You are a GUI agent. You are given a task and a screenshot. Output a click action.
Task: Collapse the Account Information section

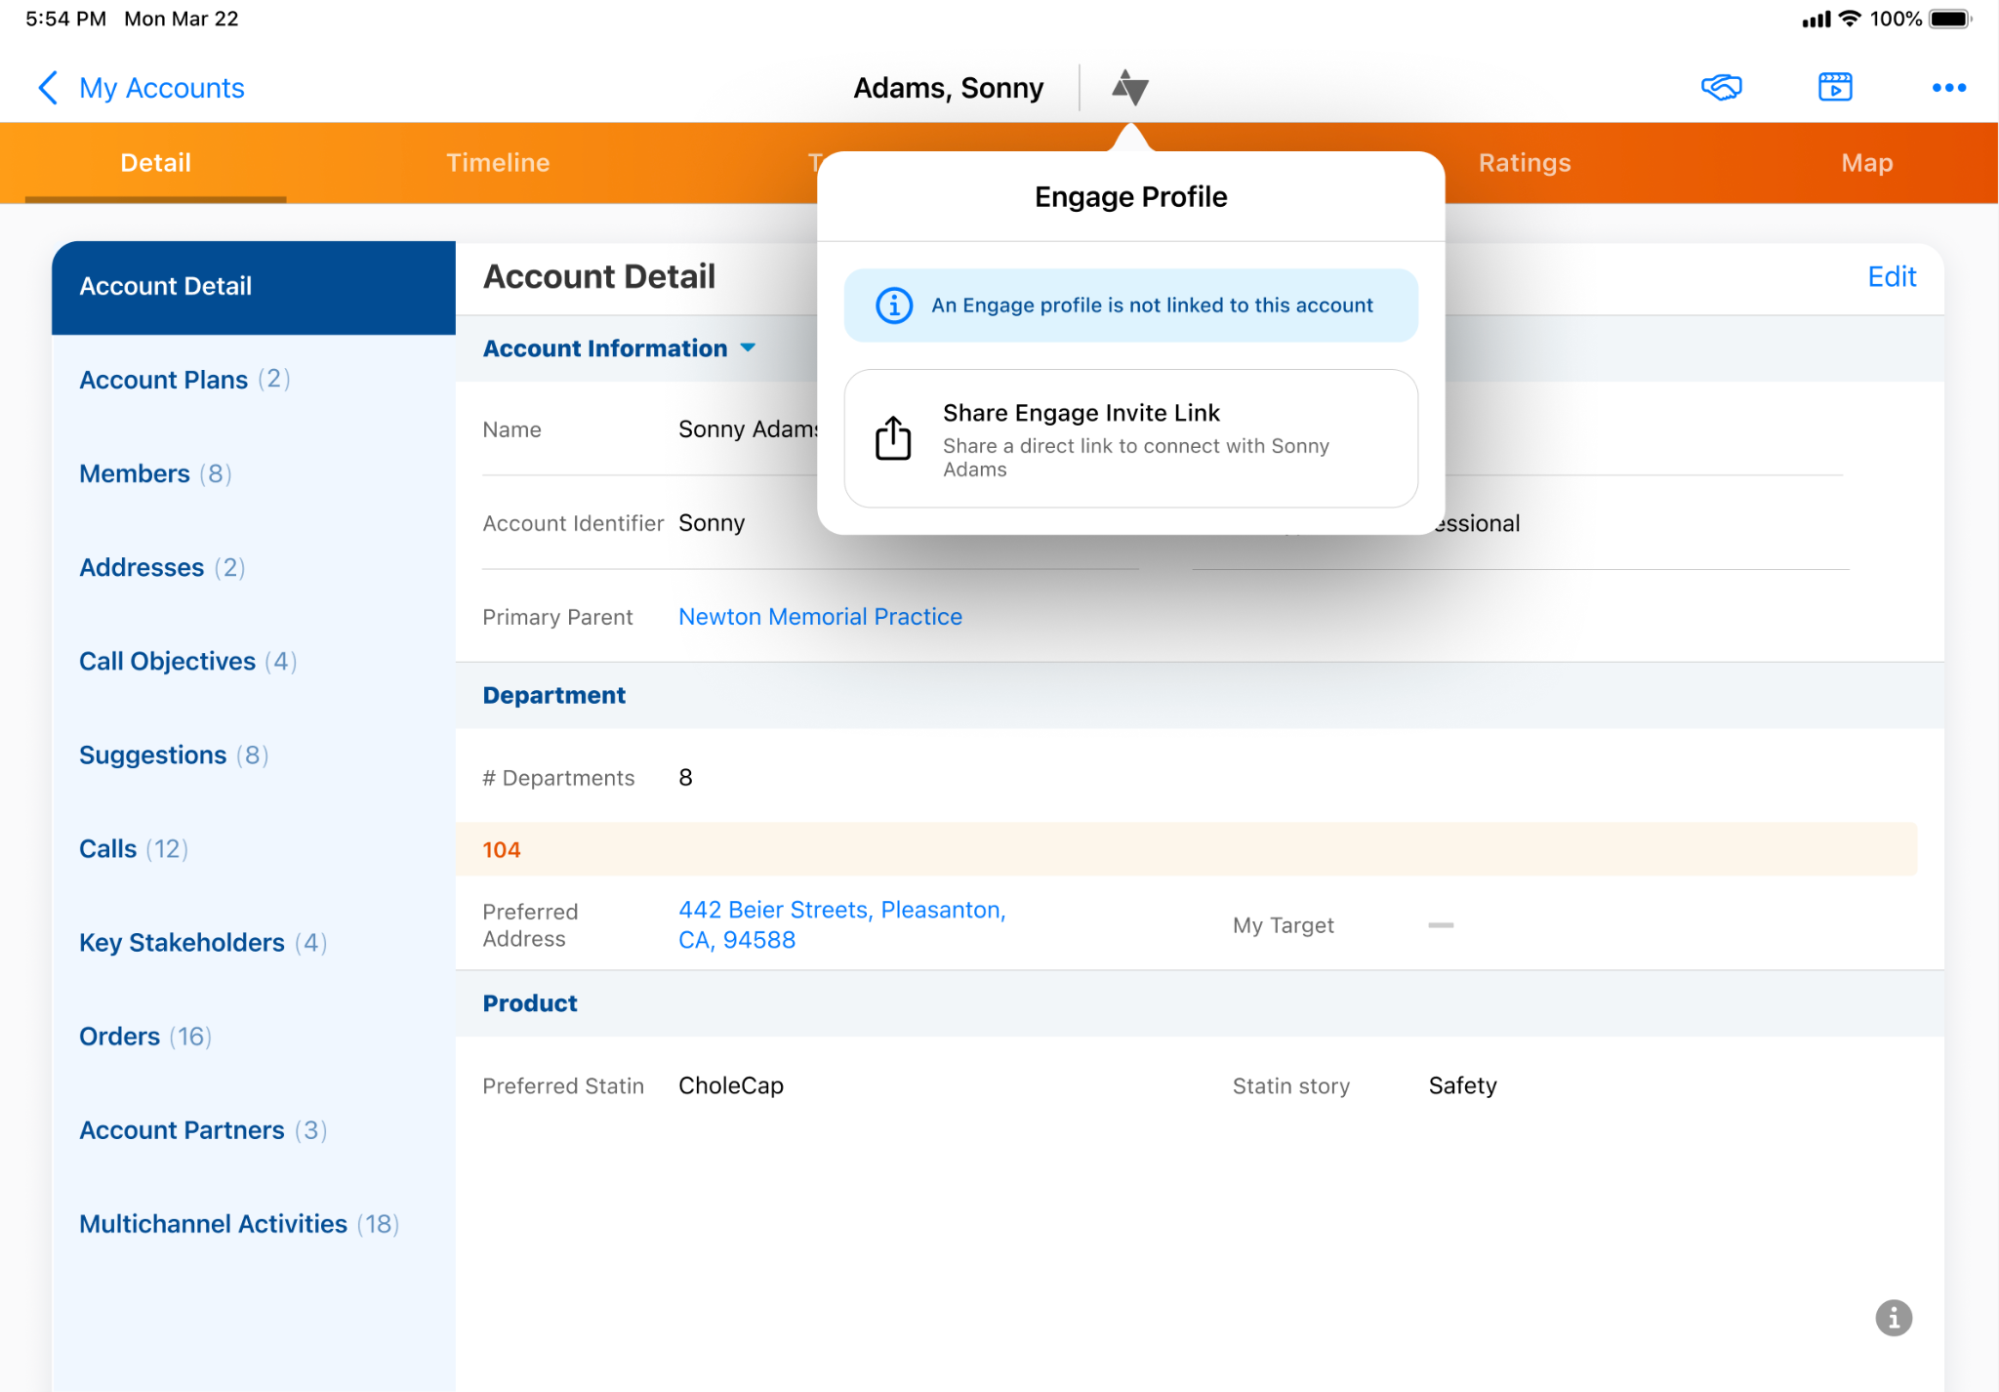747,348
